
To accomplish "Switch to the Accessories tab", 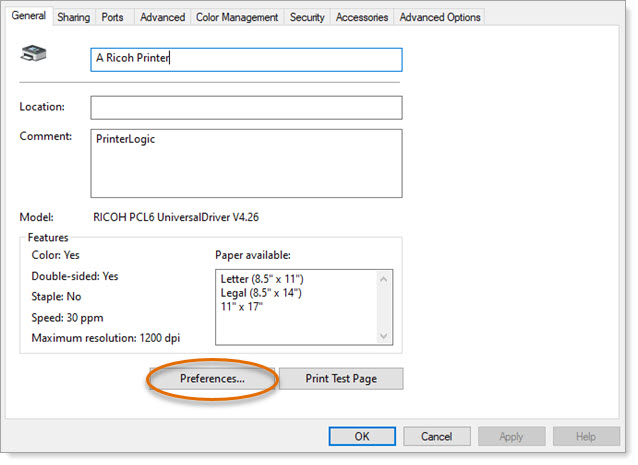I will [361, 17].
